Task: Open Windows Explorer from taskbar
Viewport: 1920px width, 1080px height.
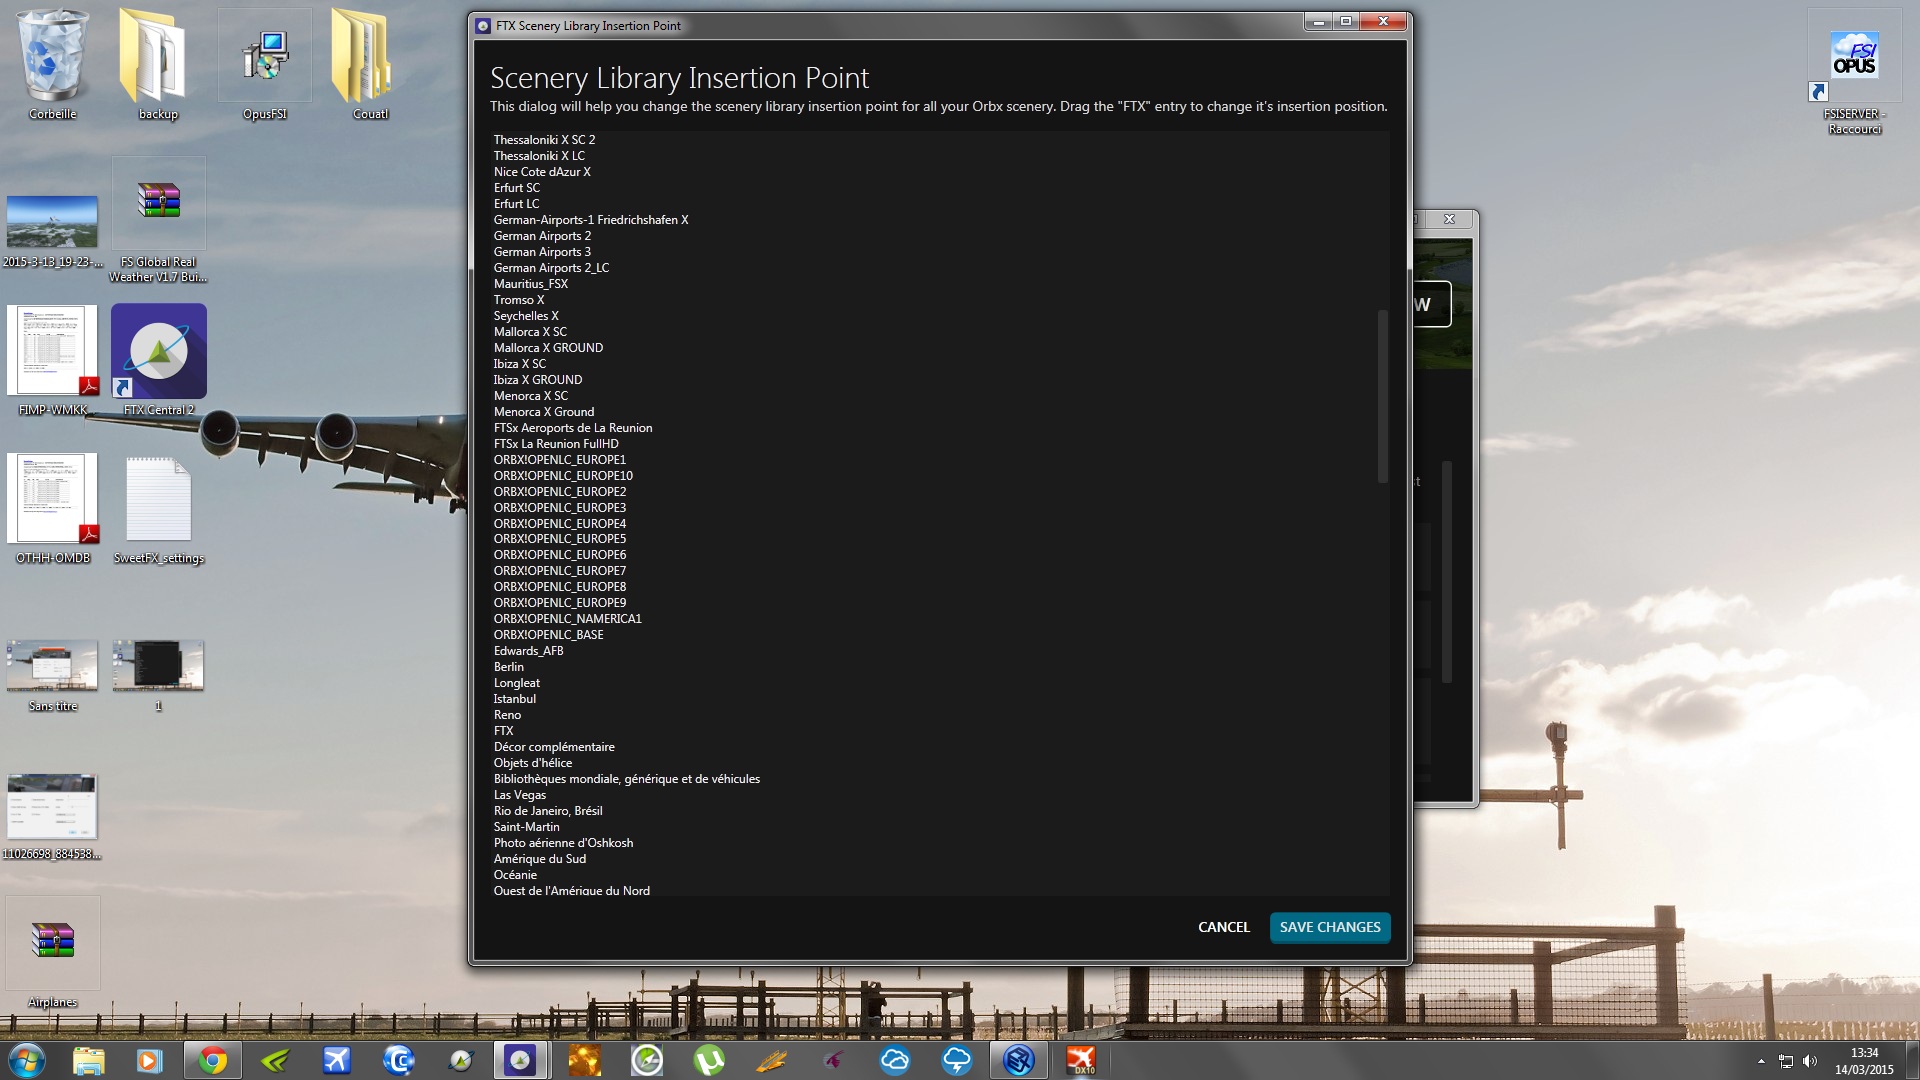Action: [x=88, y=1060]
